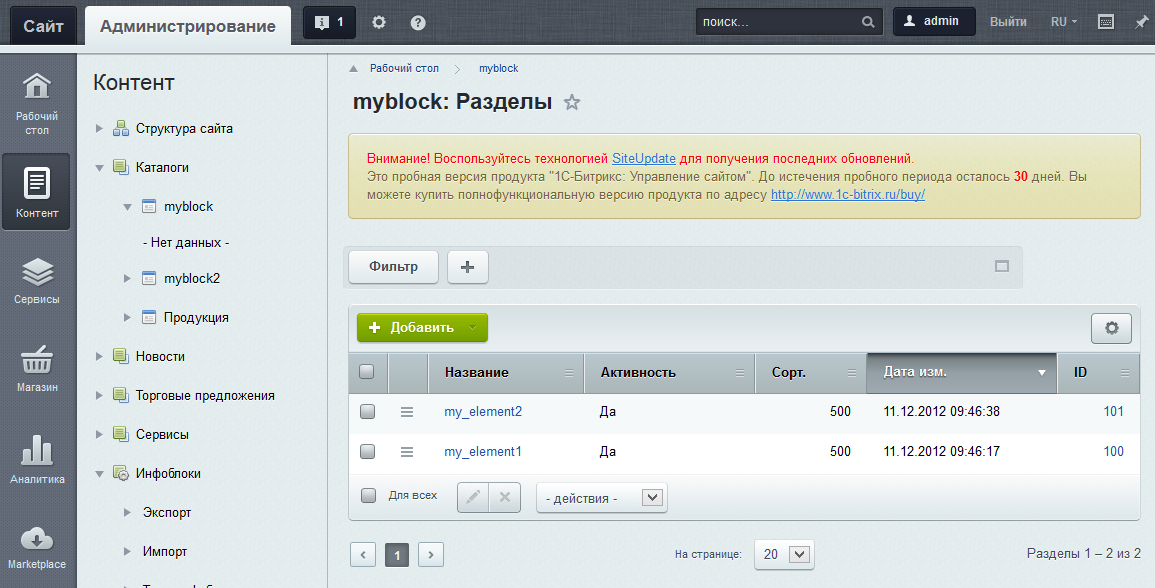1155x588 pixels.
Task: Open the На странице count dropdown
Action: tap(784, 554)
